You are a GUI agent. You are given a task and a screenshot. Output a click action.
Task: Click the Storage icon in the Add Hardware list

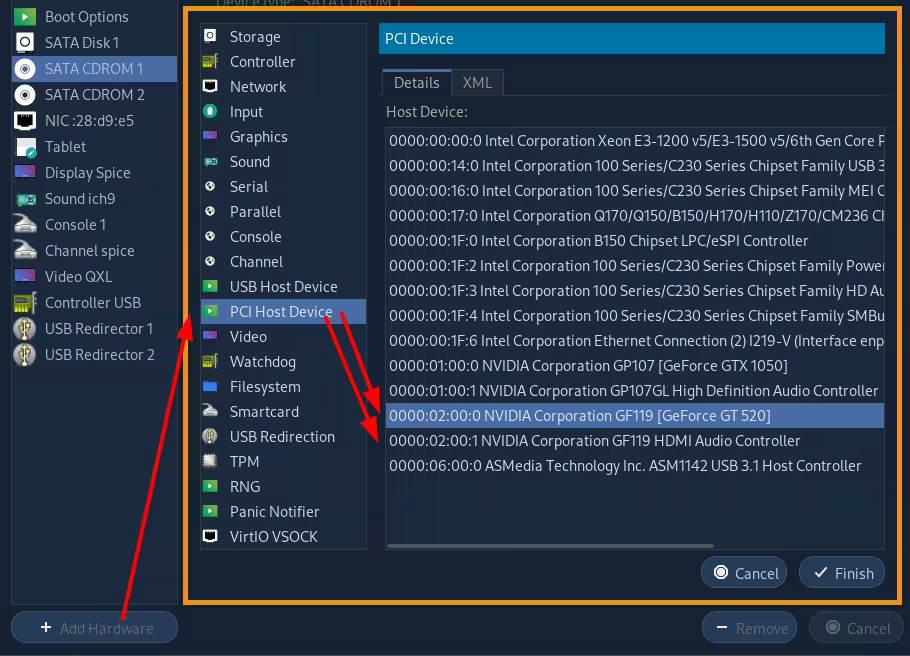tap(210, 36)
